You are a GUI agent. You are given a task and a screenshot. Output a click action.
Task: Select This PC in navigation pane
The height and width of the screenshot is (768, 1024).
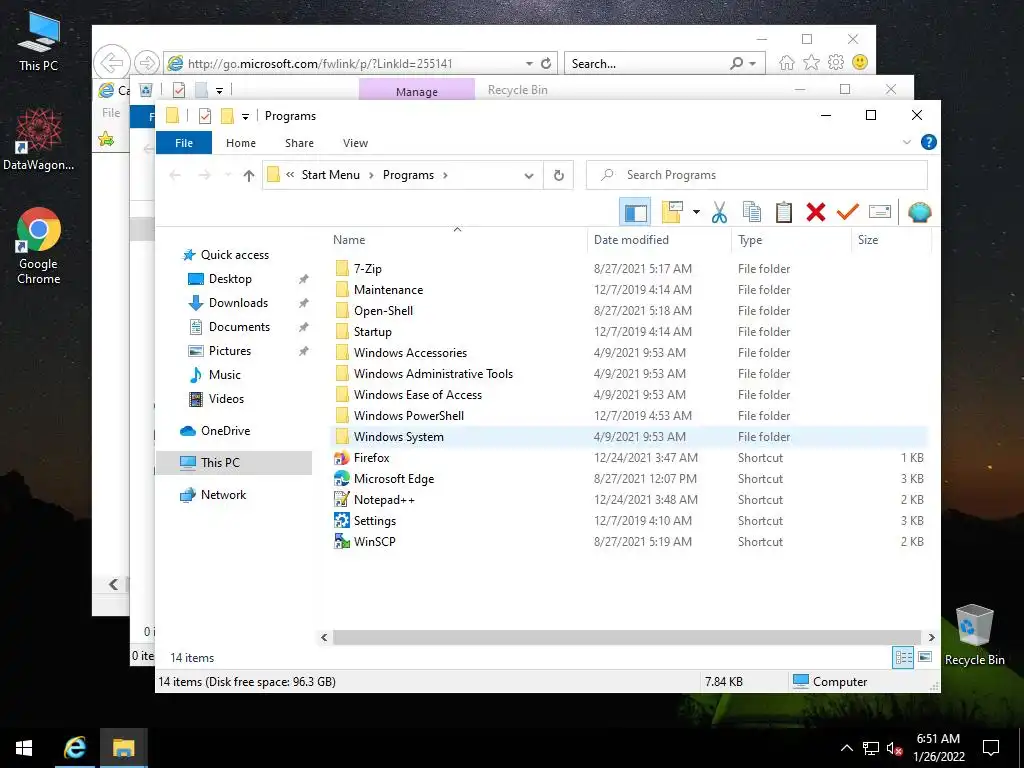[234, 462]
